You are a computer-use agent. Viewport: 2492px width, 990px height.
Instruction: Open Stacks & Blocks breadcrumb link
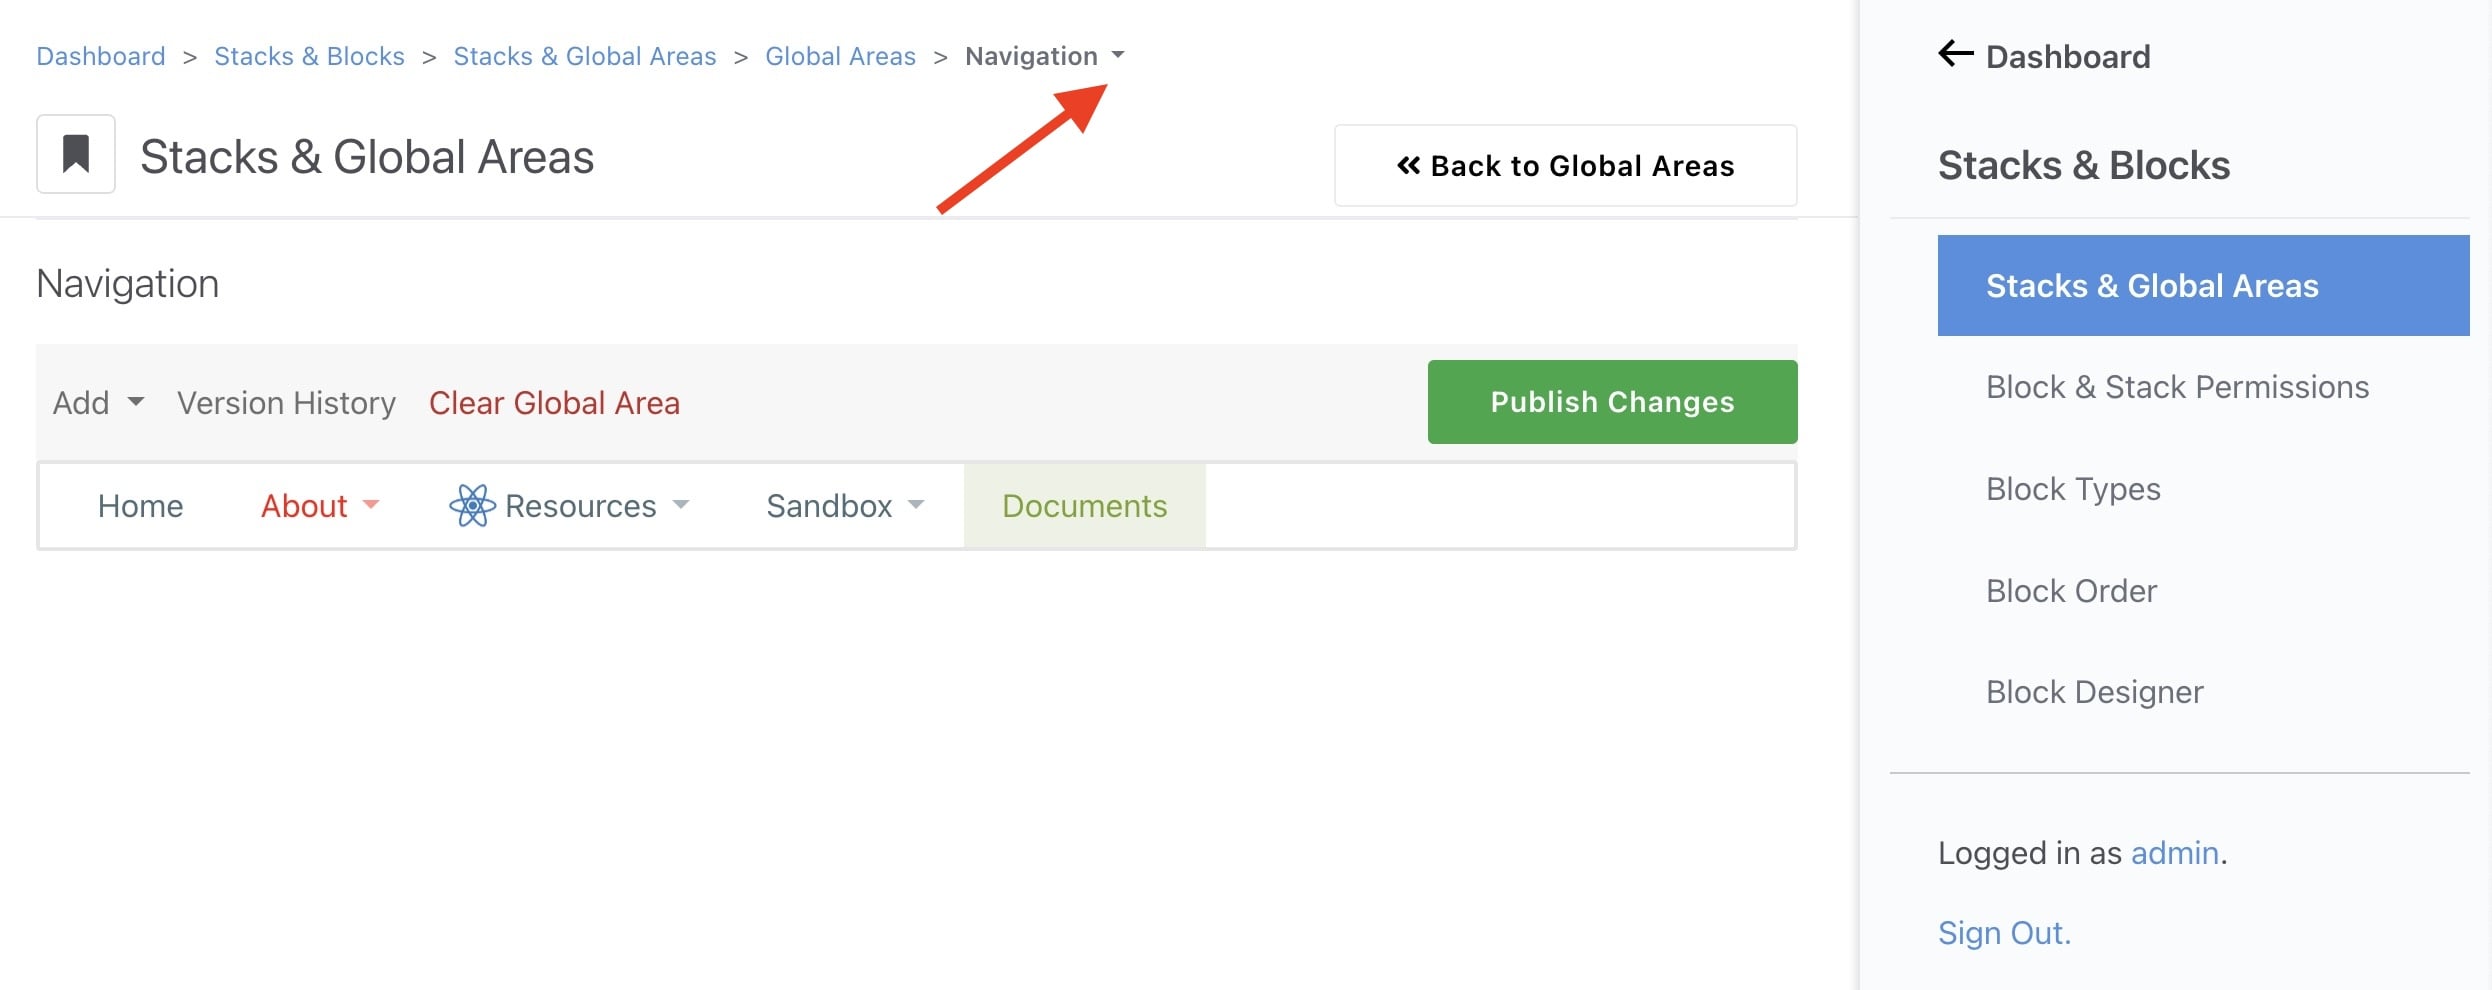309,56
